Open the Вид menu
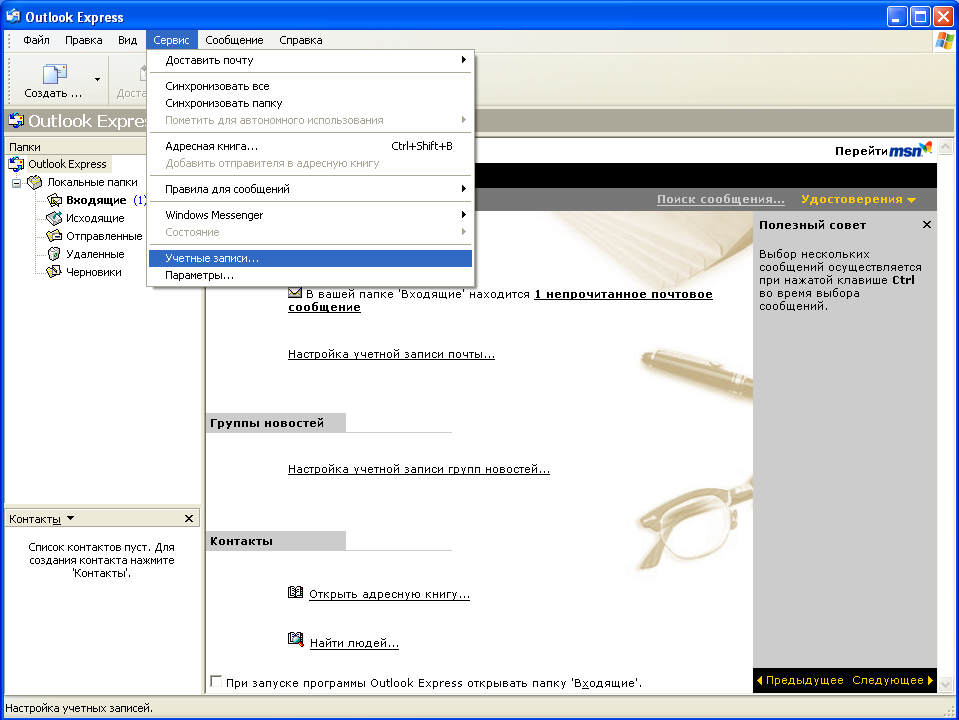959x720 pixels. 127,40
